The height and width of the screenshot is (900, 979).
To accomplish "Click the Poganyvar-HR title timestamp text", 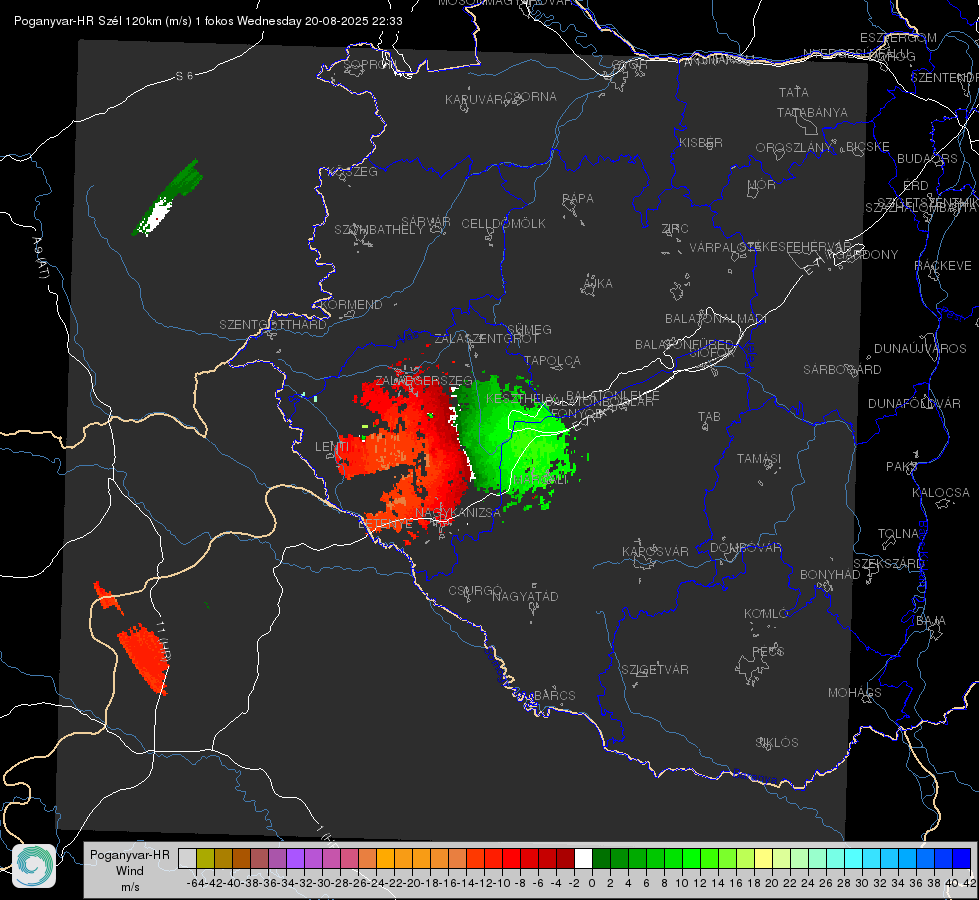I will [x=208, y=21].
